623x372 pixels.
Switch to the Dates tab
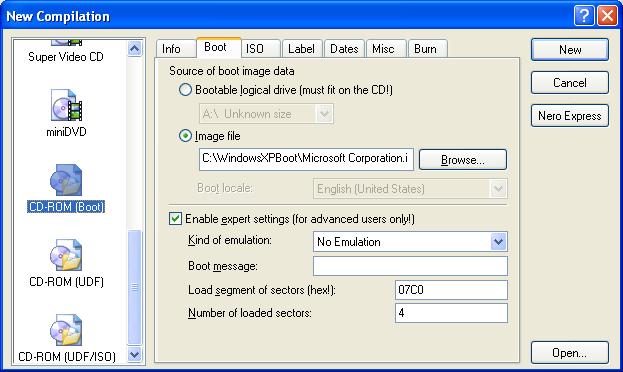(344, 49)
